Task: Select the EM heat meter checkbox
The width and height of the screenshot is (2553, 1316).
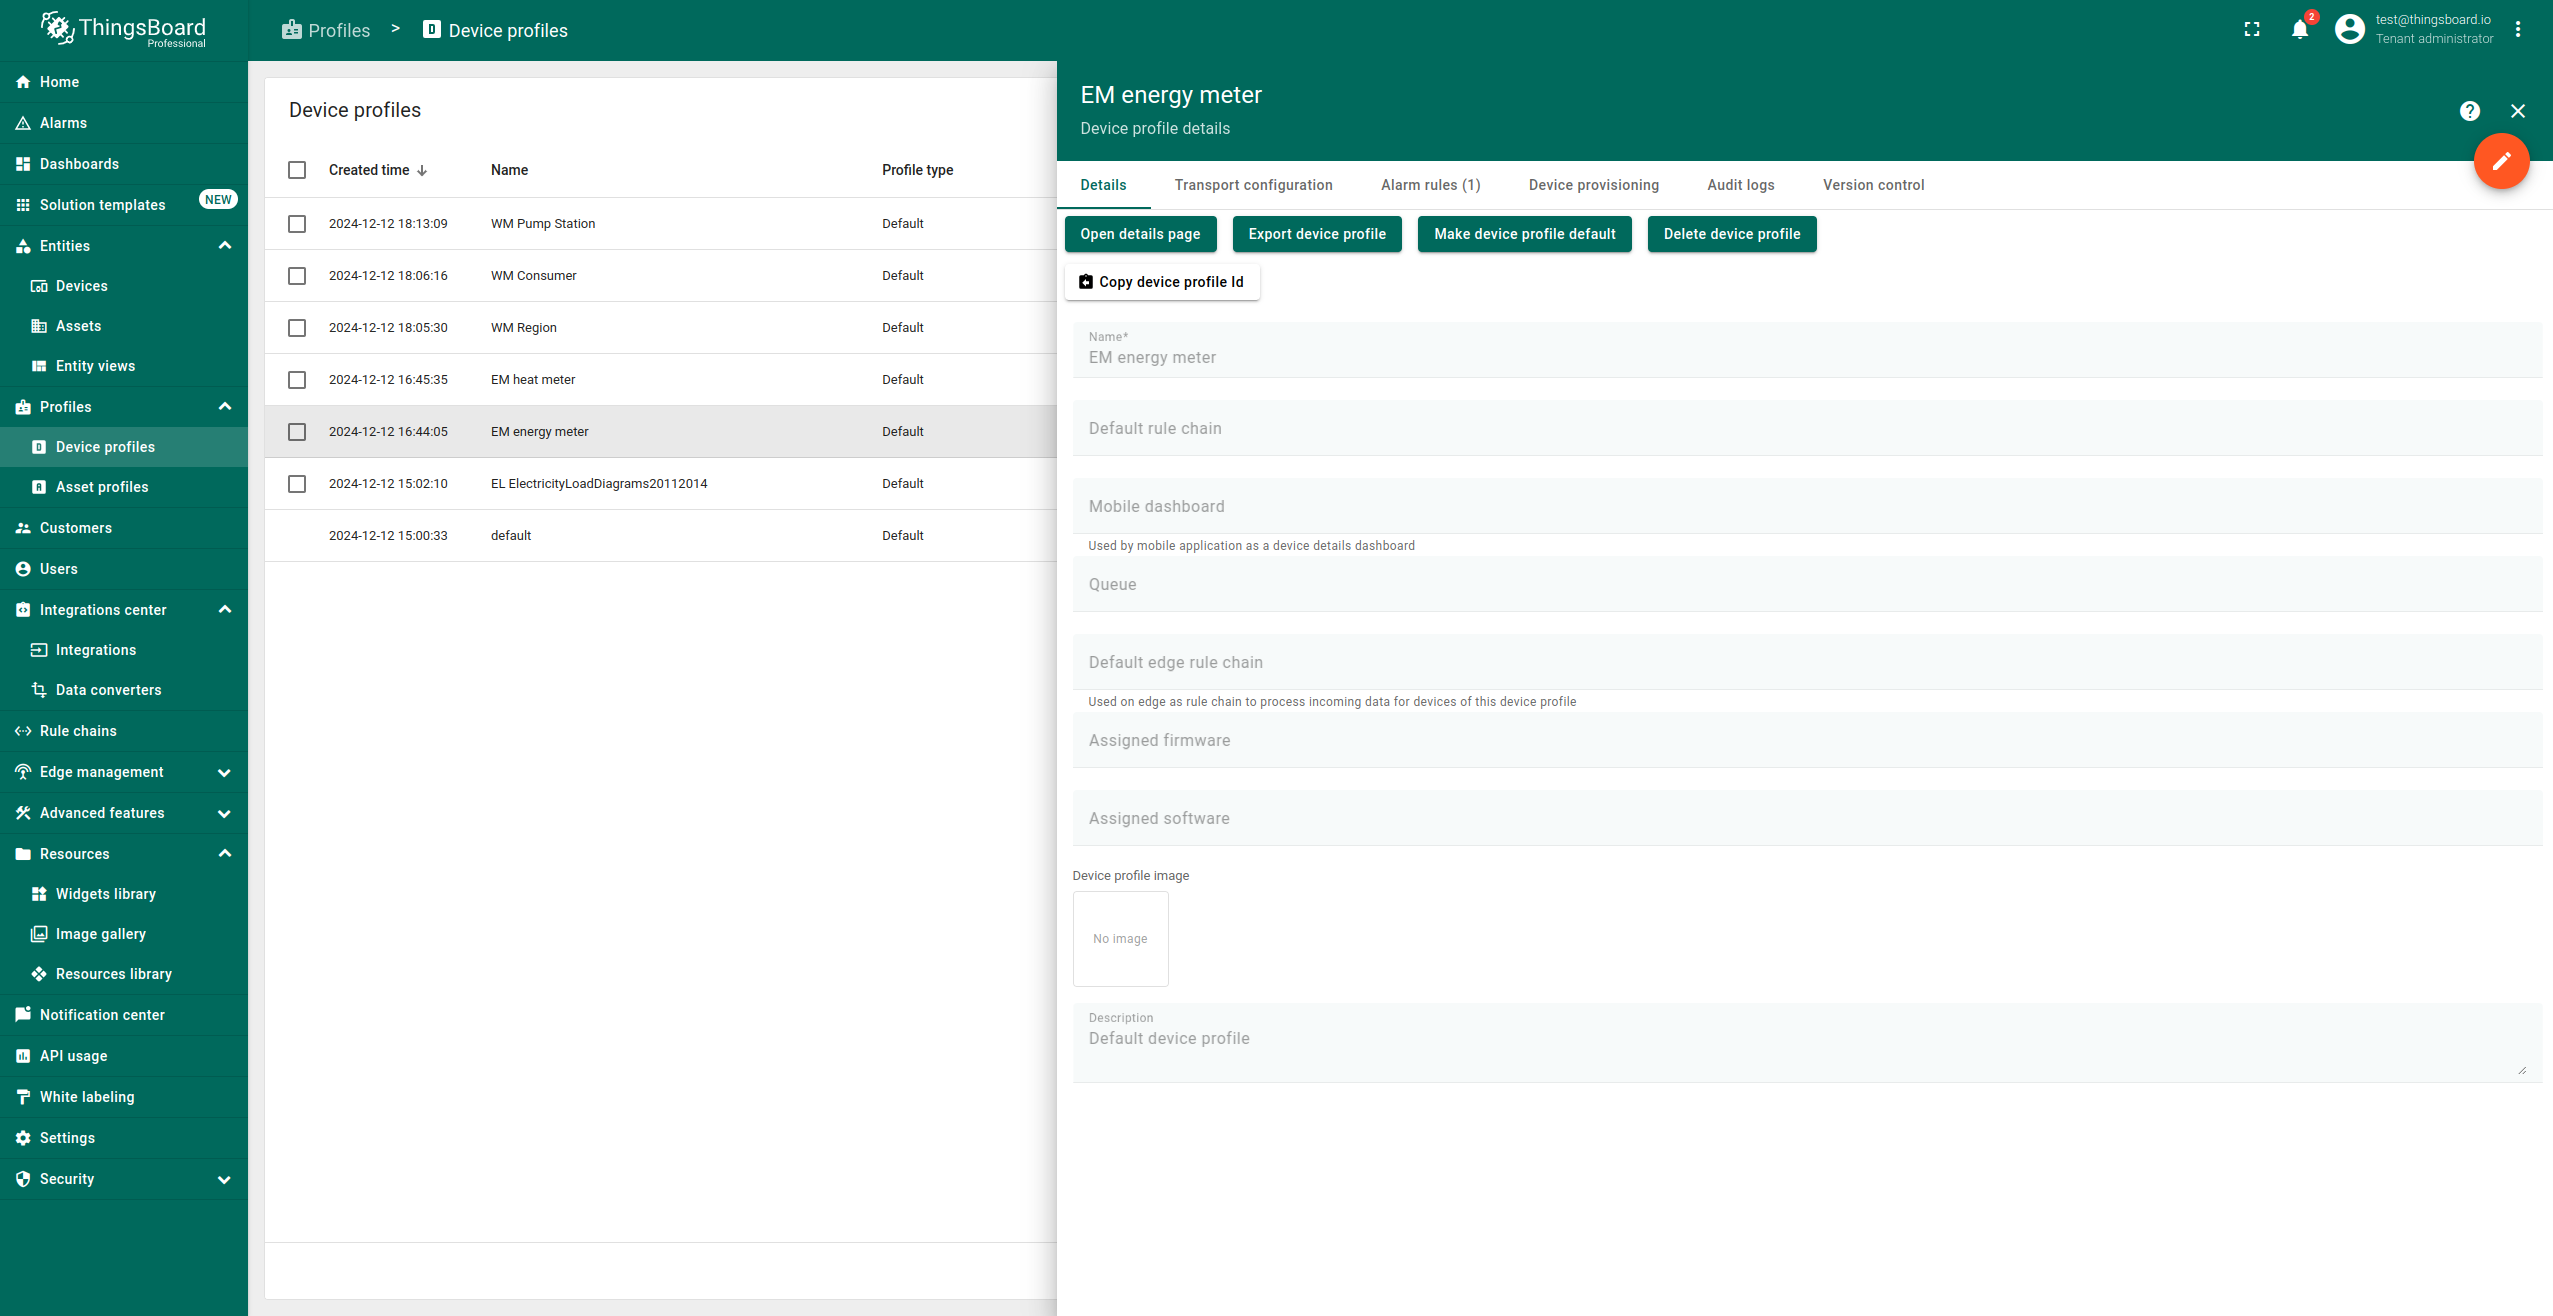Action: (297, 380)
